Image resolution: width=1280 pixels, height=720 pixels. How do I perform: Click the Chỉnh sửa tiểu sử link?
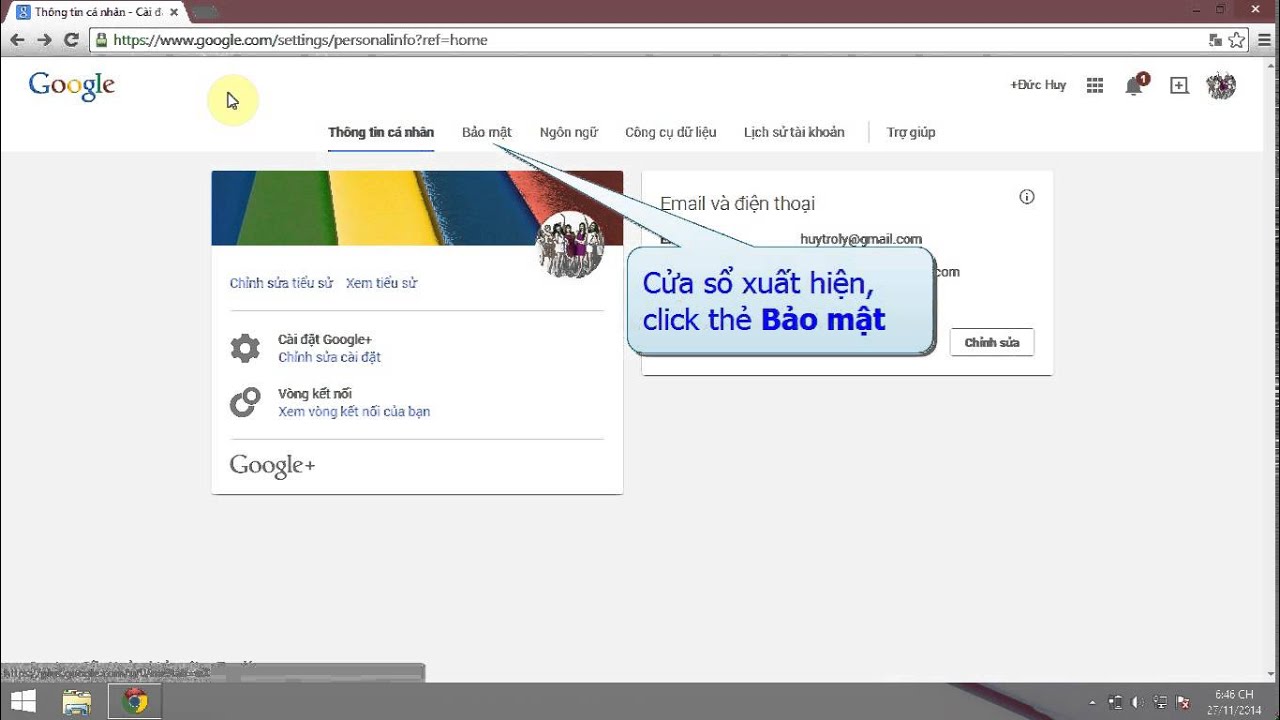(x=281, y=283)
